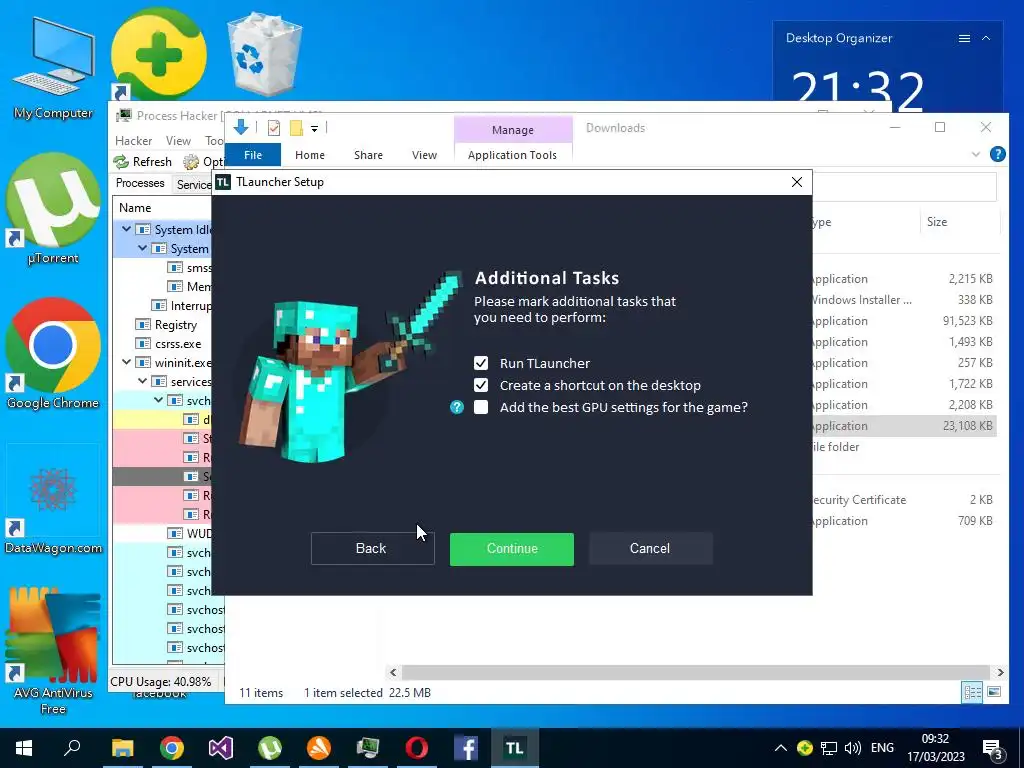
Task: Select the Processes tab in Process Hacker
Action: coord(140,184)
